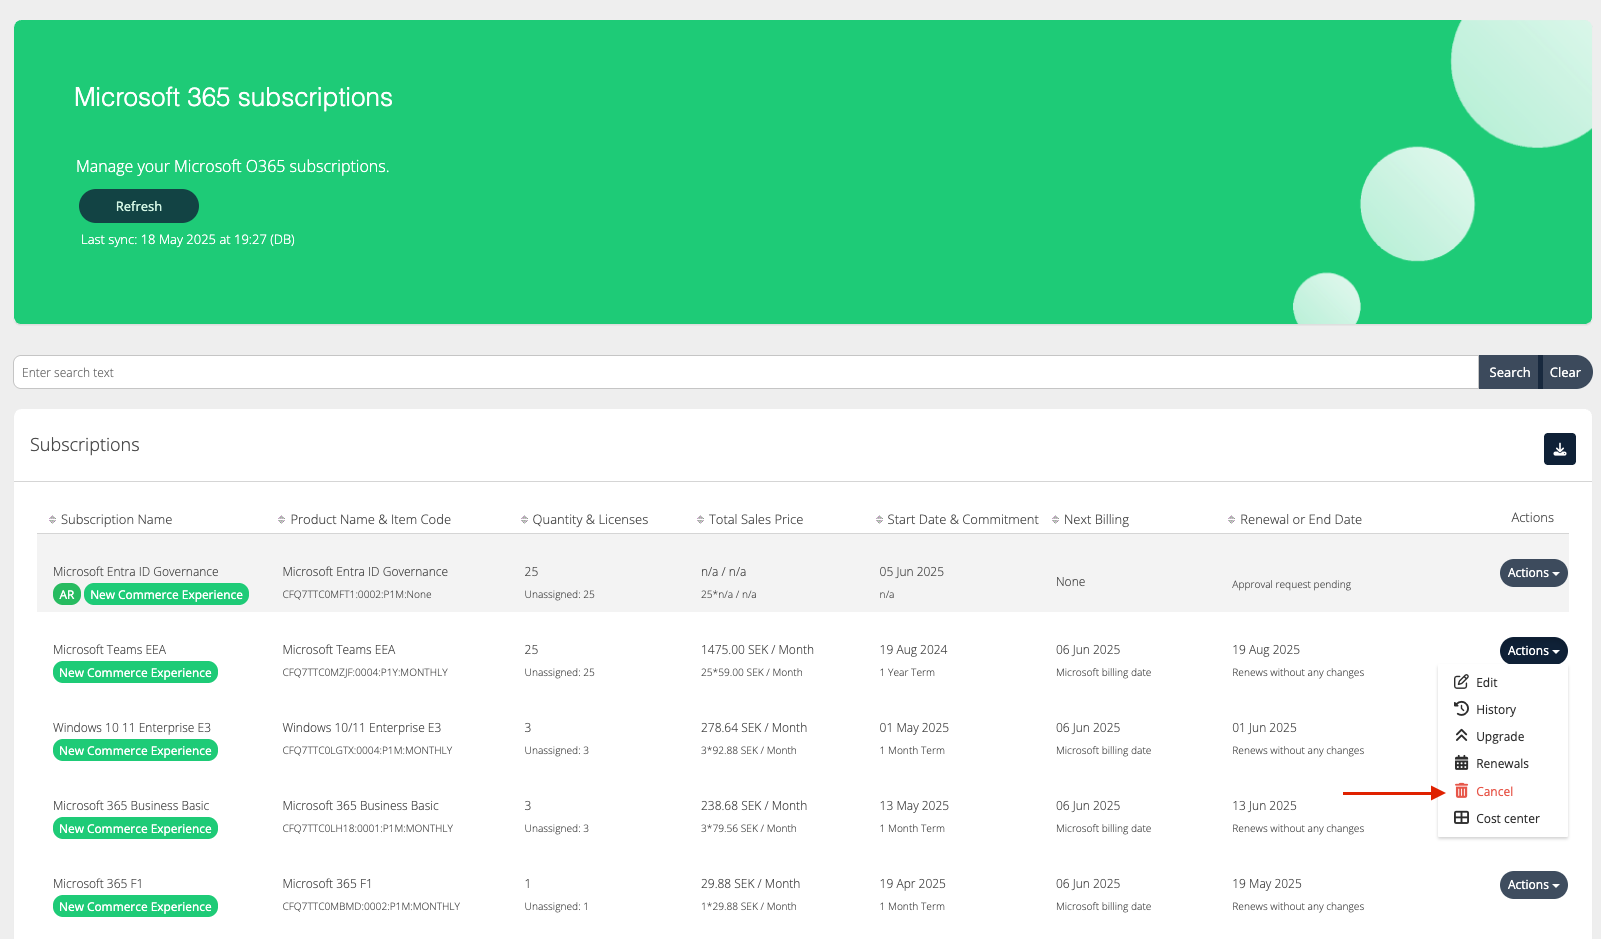1601x939 pixels.
Task: Click the Edit pencil icon in menu
Action: (1461, 682)
